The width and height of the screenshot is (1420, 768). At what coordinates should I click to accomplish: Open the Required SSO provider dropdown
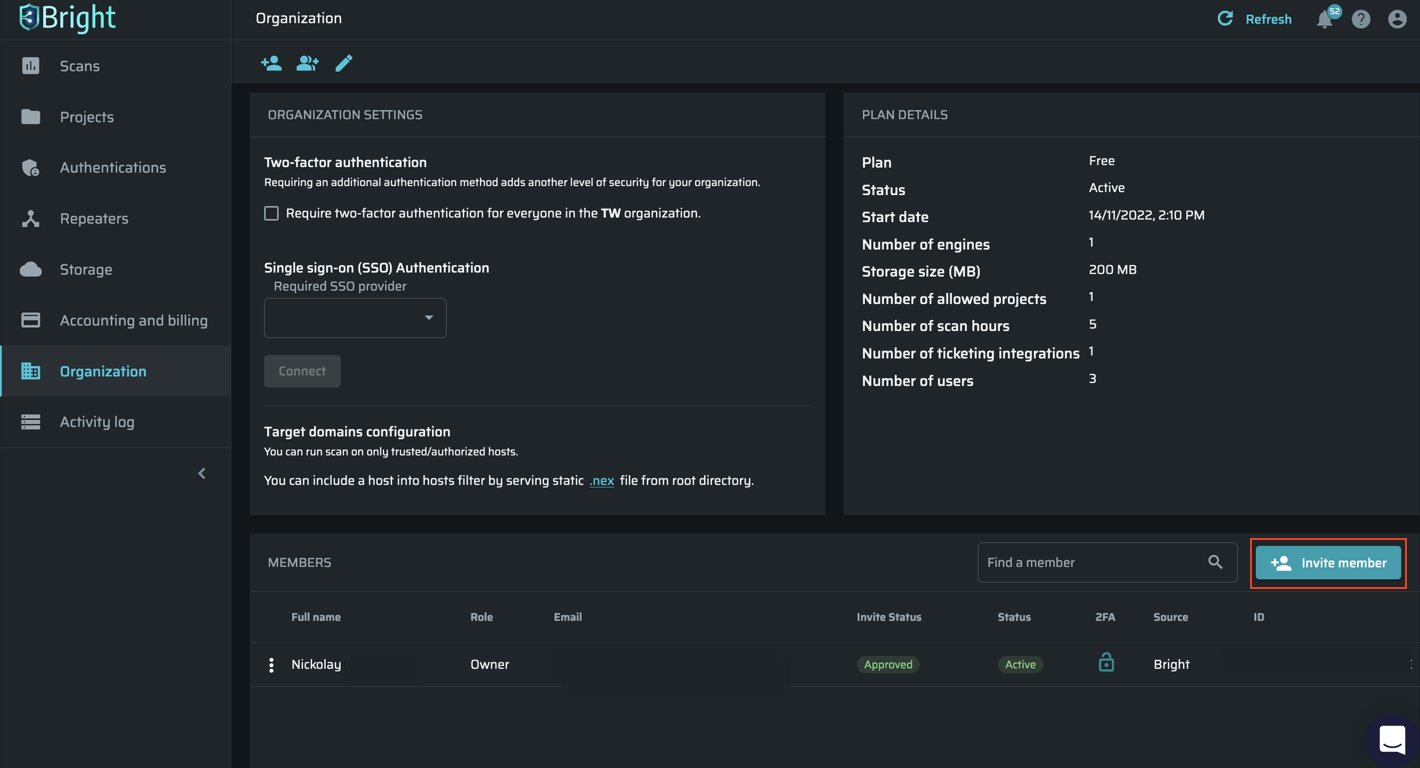(x=355, y=318)
